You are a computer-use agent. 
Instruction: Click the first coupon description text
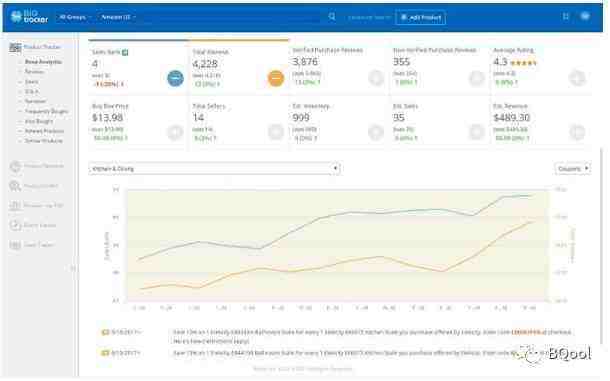tap(372, 337)
